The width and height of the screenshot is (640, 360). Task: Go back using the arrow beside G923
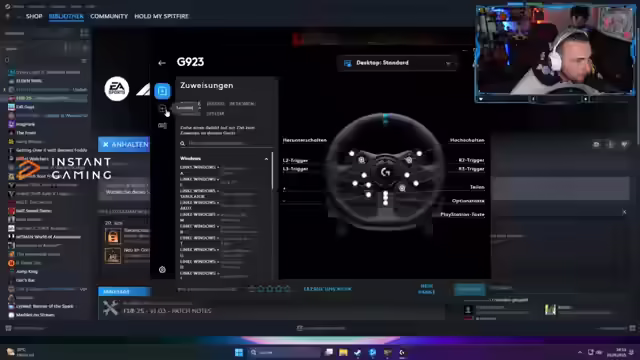pyautogui.click(x=162, y=63)
